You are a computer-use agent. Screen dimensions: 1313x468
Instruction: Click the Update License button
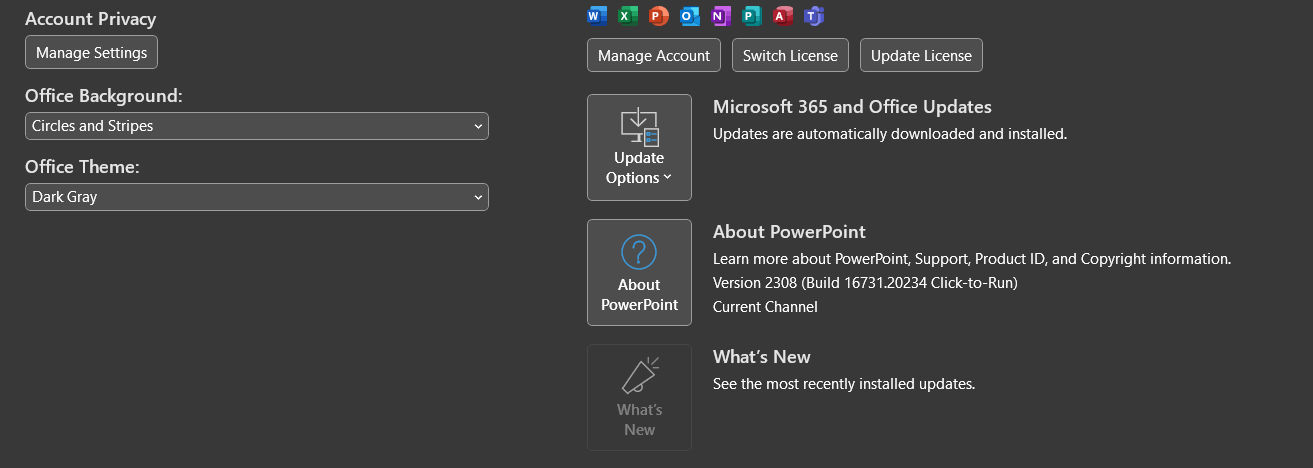pos(921,55)
